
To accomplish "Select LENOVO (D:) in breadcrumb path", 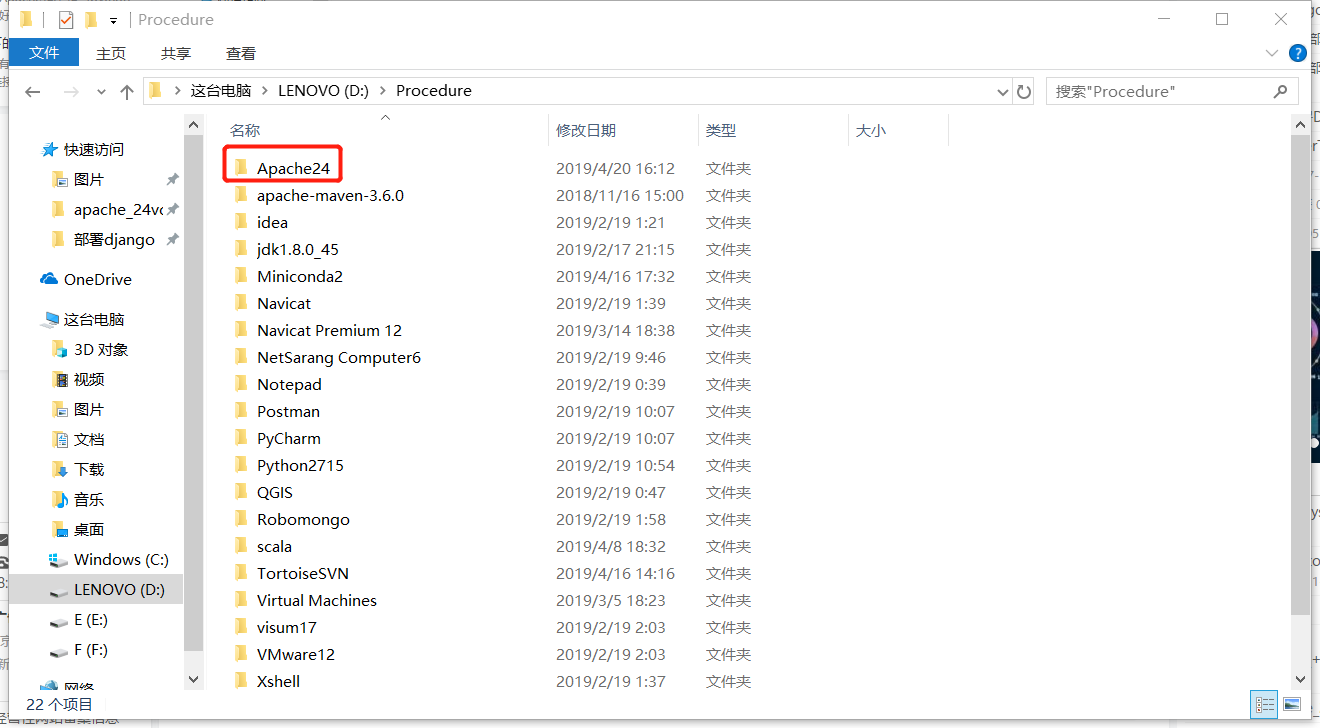I will 322,90.
